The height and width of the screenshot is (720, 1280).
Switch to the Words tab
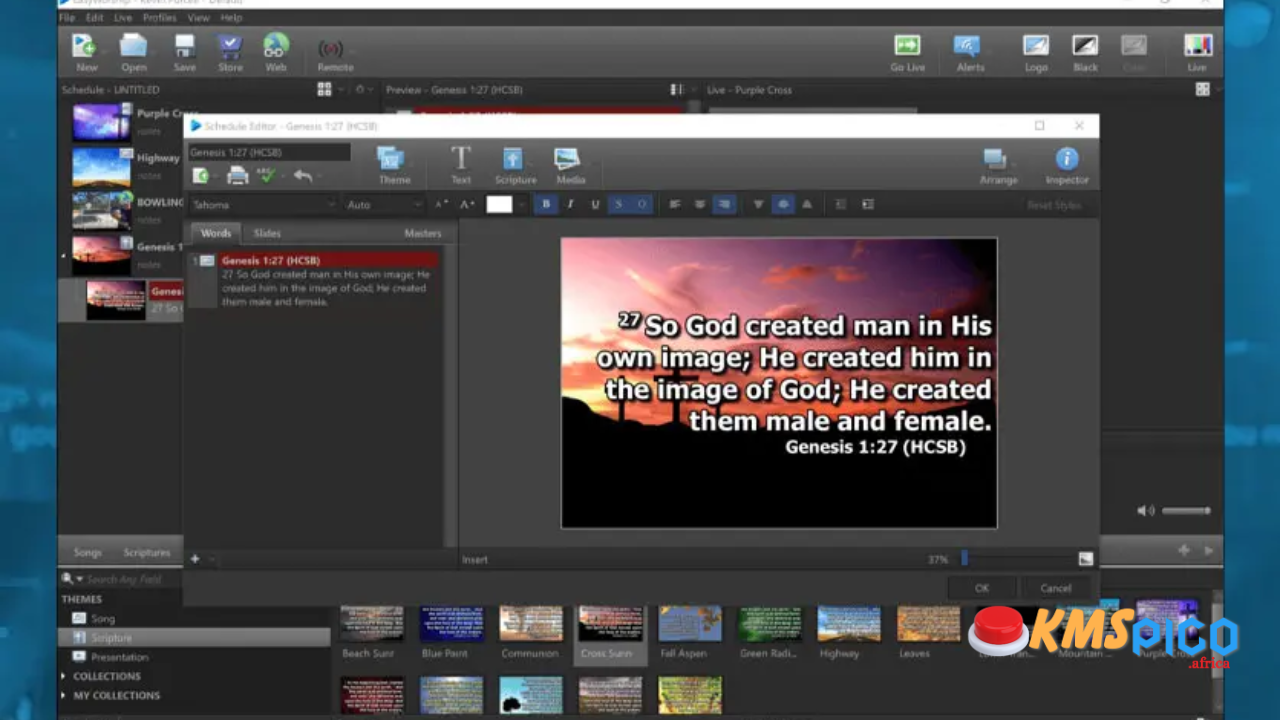[215, 233]
